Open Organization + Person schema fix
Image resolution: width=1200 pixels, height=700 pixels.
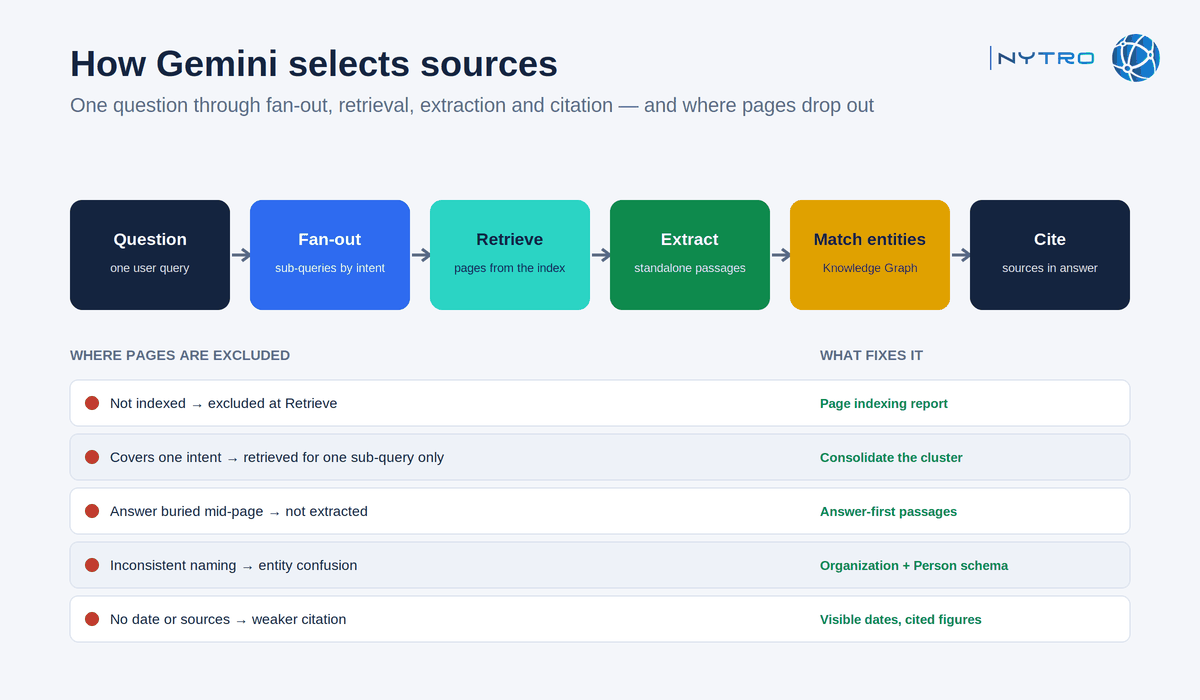(x=914, y=565)
